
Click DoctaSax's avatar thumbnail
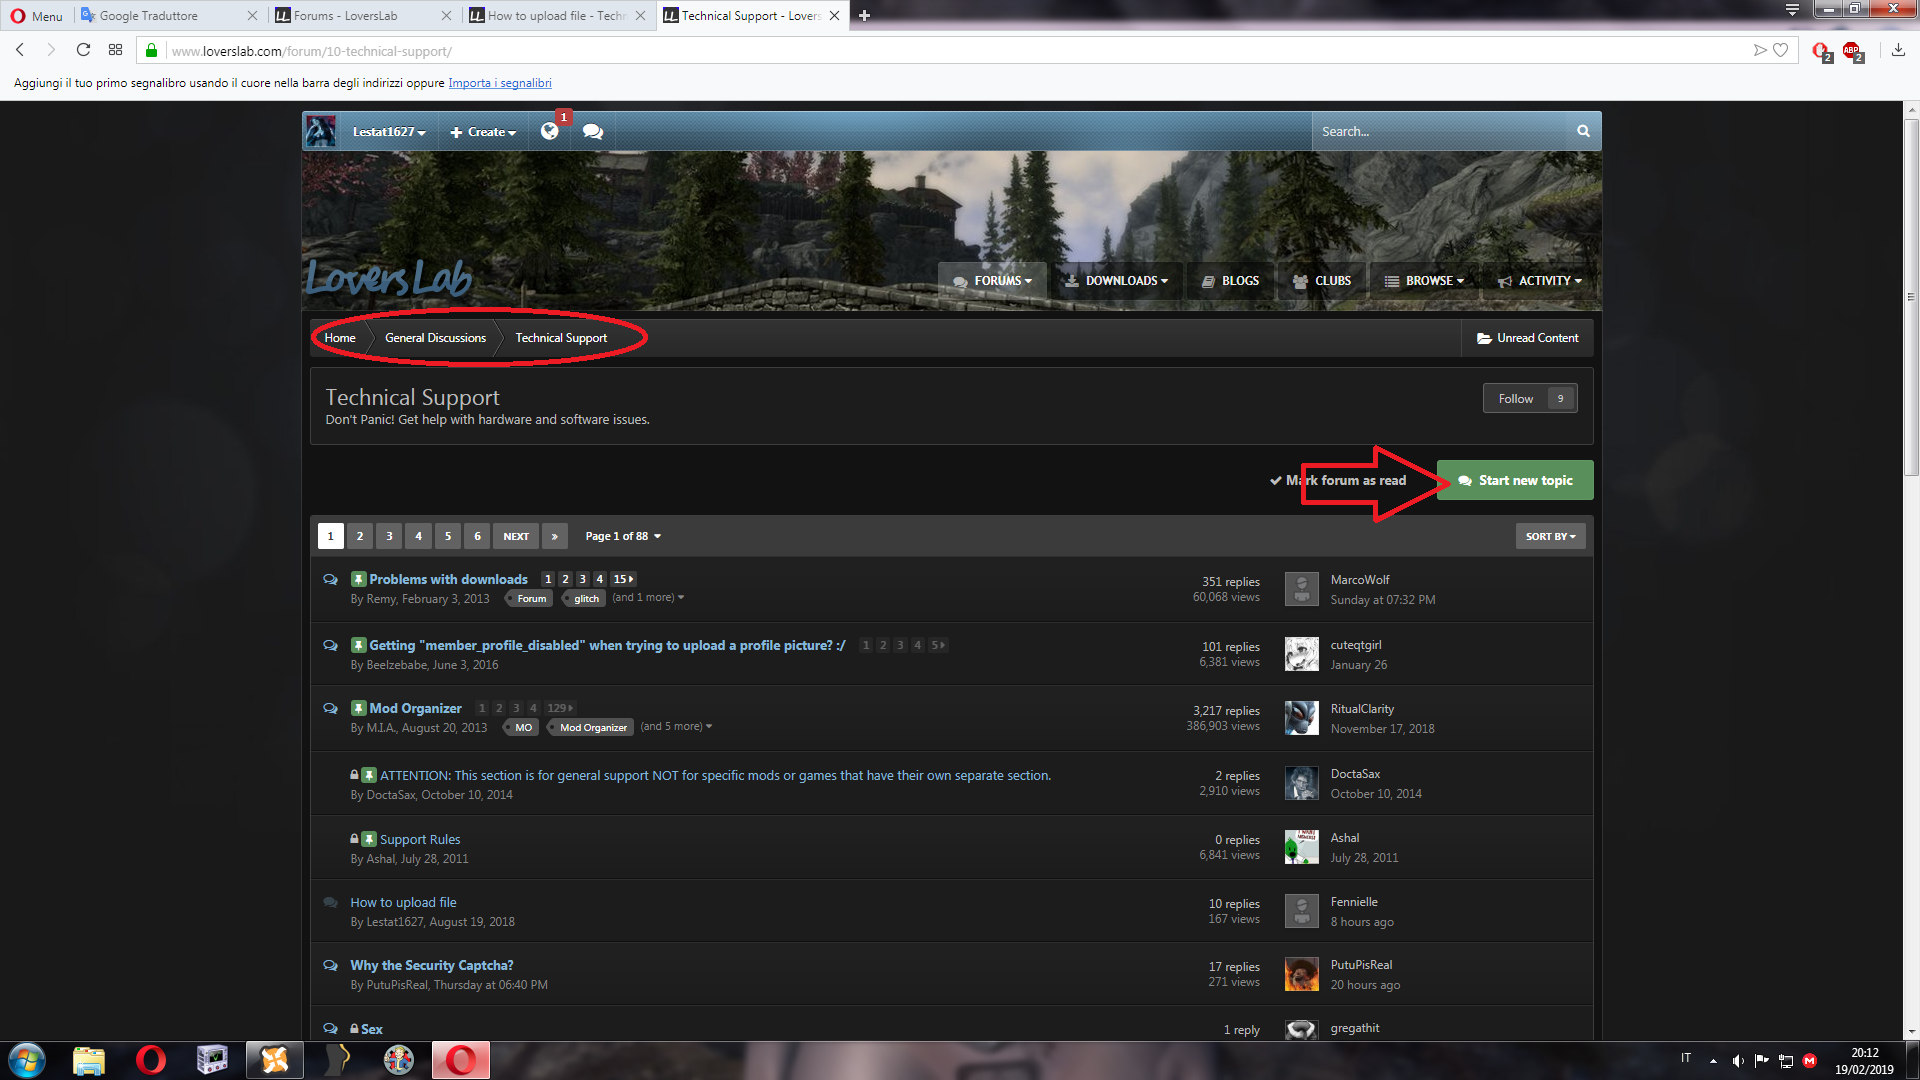click(1301, 783)
